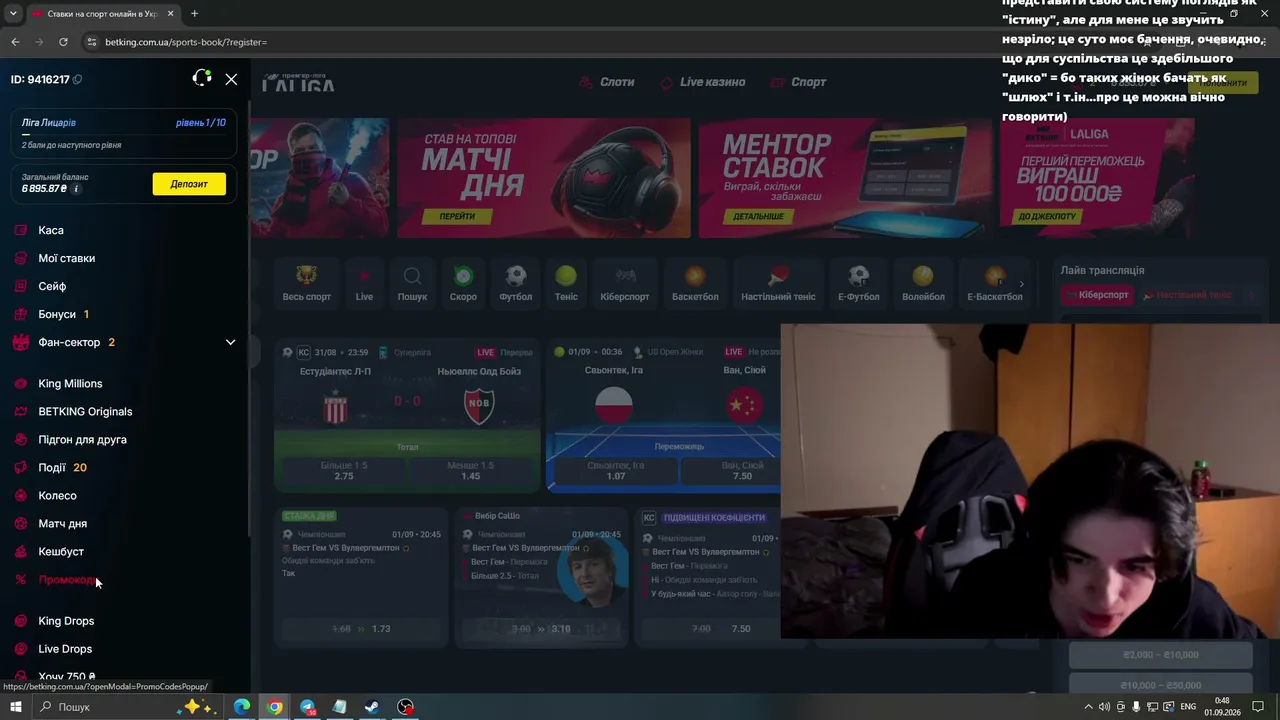The image size is (1280, 720).
Task: Open Бонуси from the side menu
Action: tap(57, 314)
